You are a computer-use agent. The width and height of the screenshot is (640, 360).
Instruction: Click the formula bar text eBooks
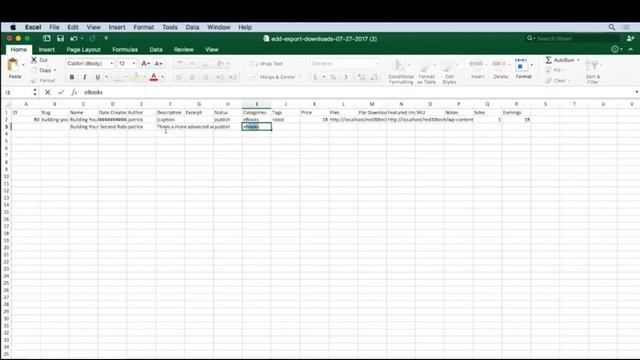pyautogui.click(x=93, y=92)
